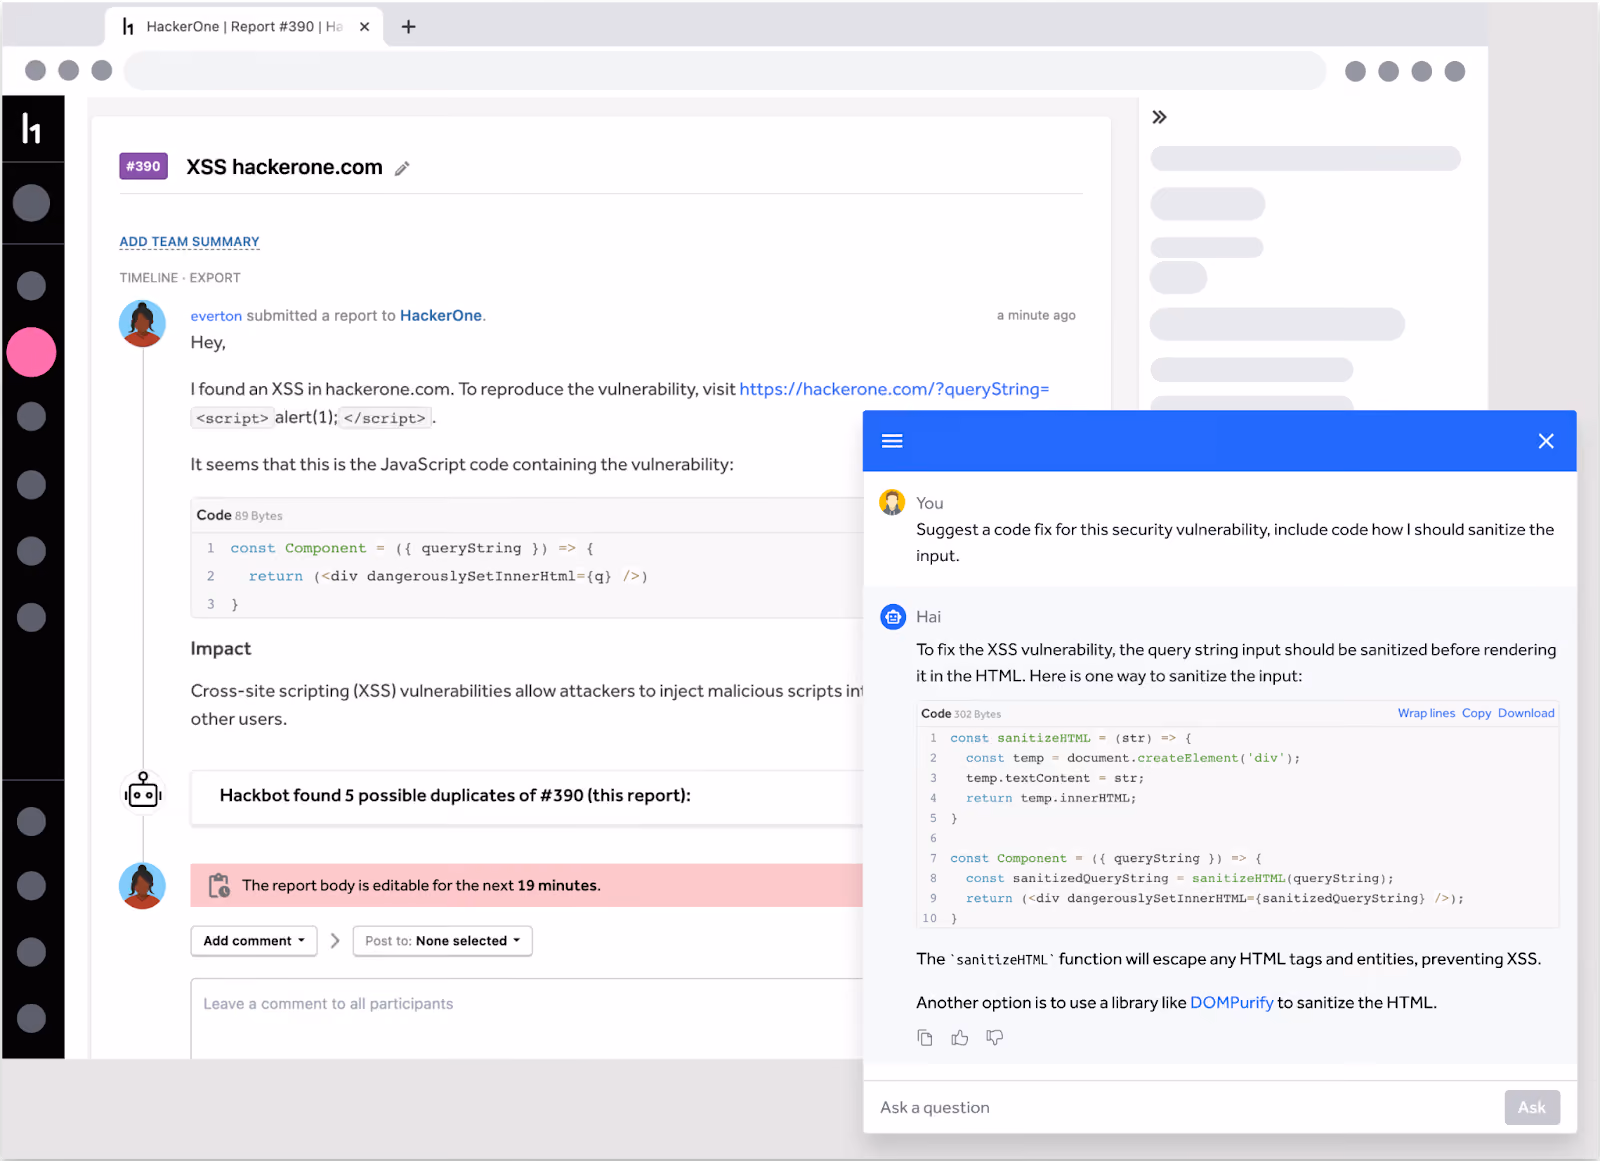Close the HackerOne Report #390 browser tab

(364, 27)
